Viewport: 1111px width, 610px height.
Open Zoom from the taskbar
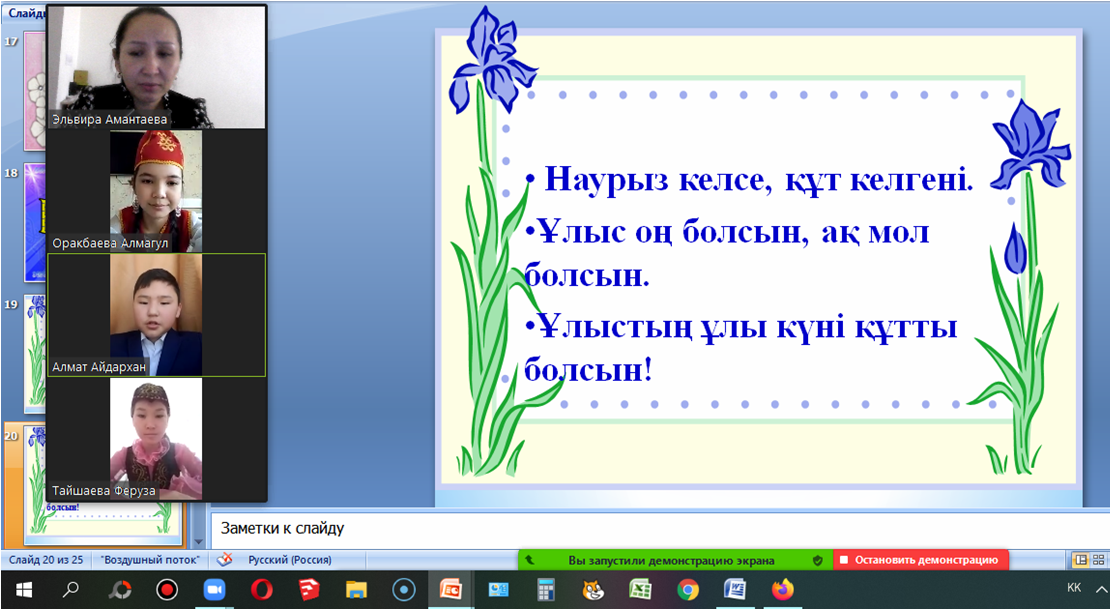tap(213, 590)
